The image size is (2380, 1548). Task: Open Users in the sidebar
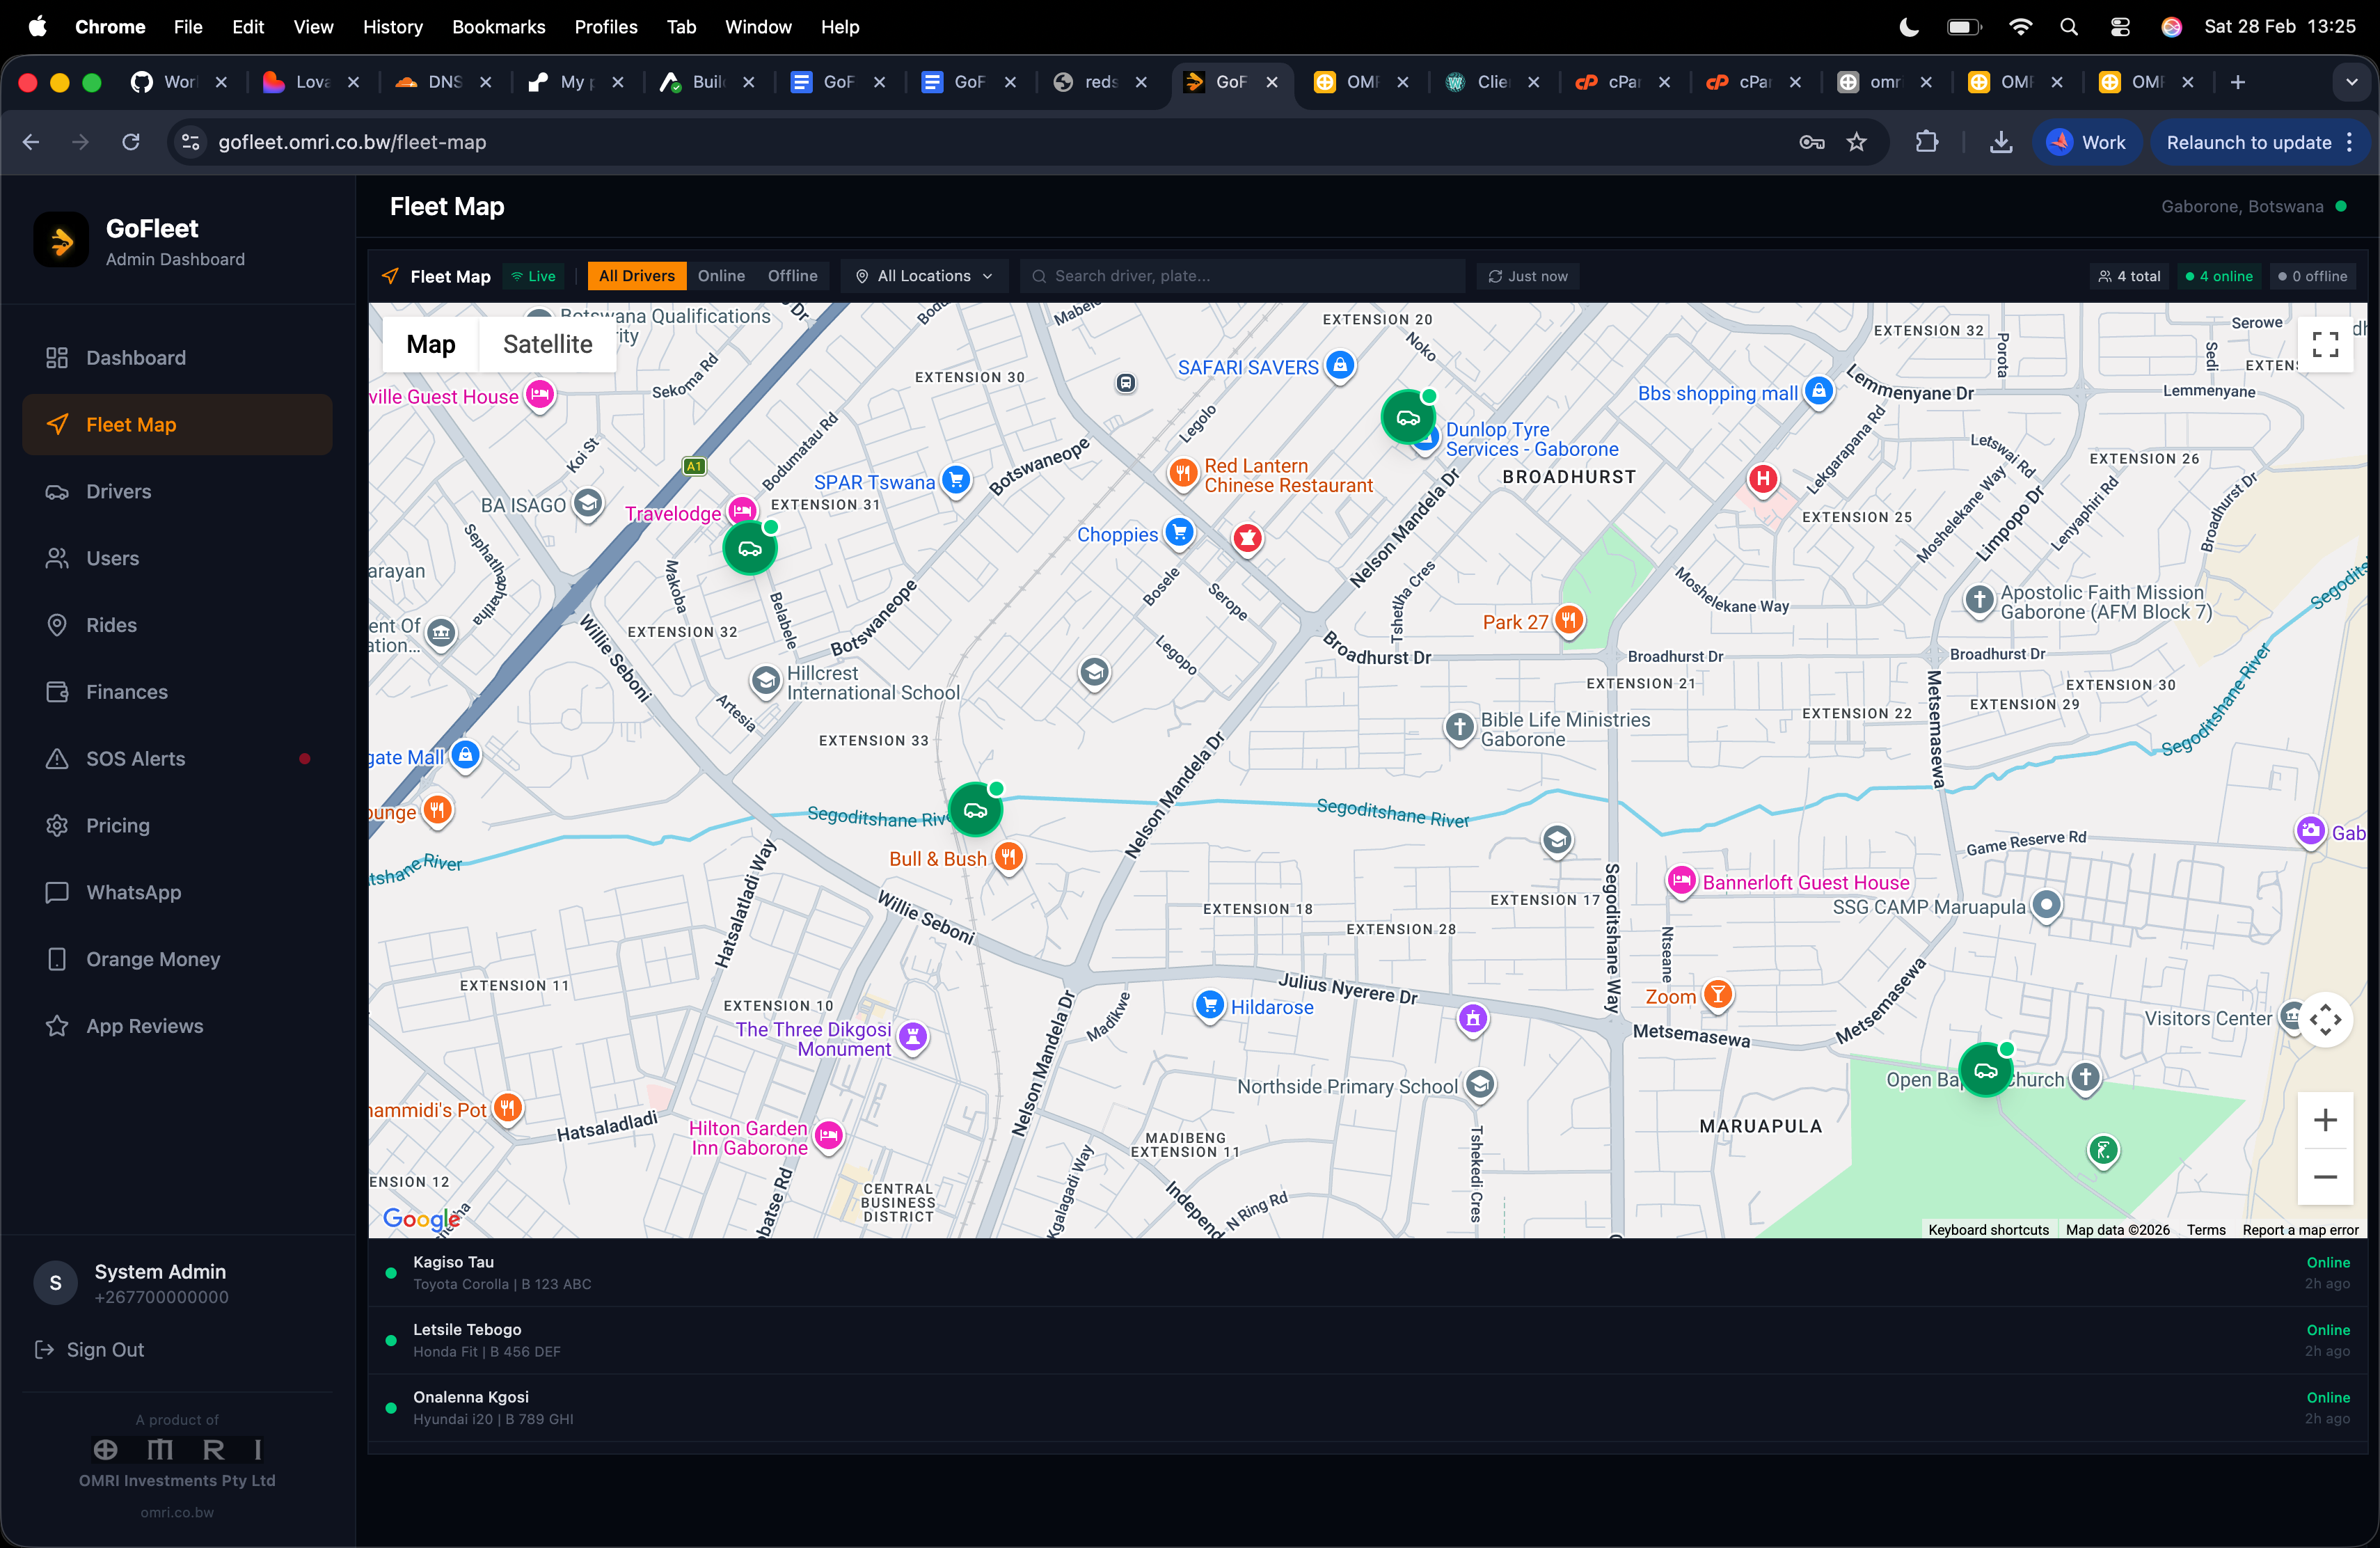click(x=177, y=558)
